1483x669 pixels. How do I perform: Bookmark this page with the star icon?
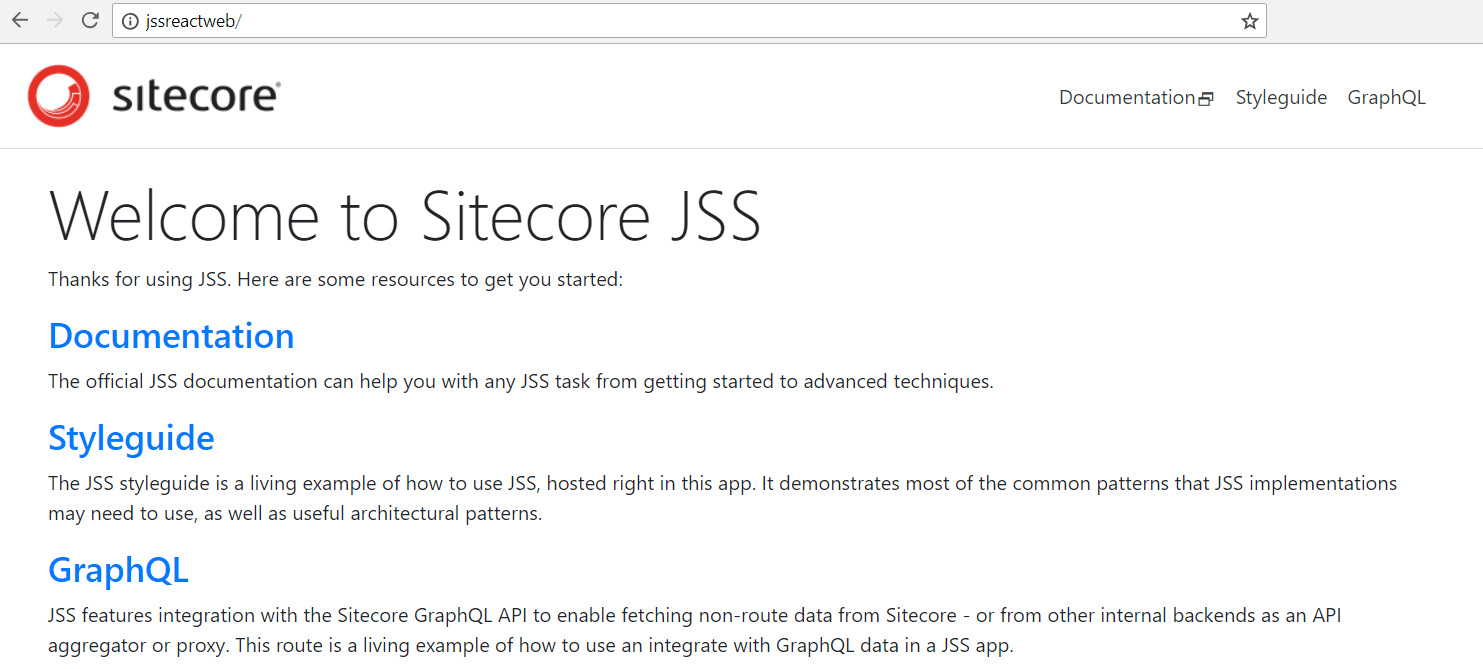1249,21
